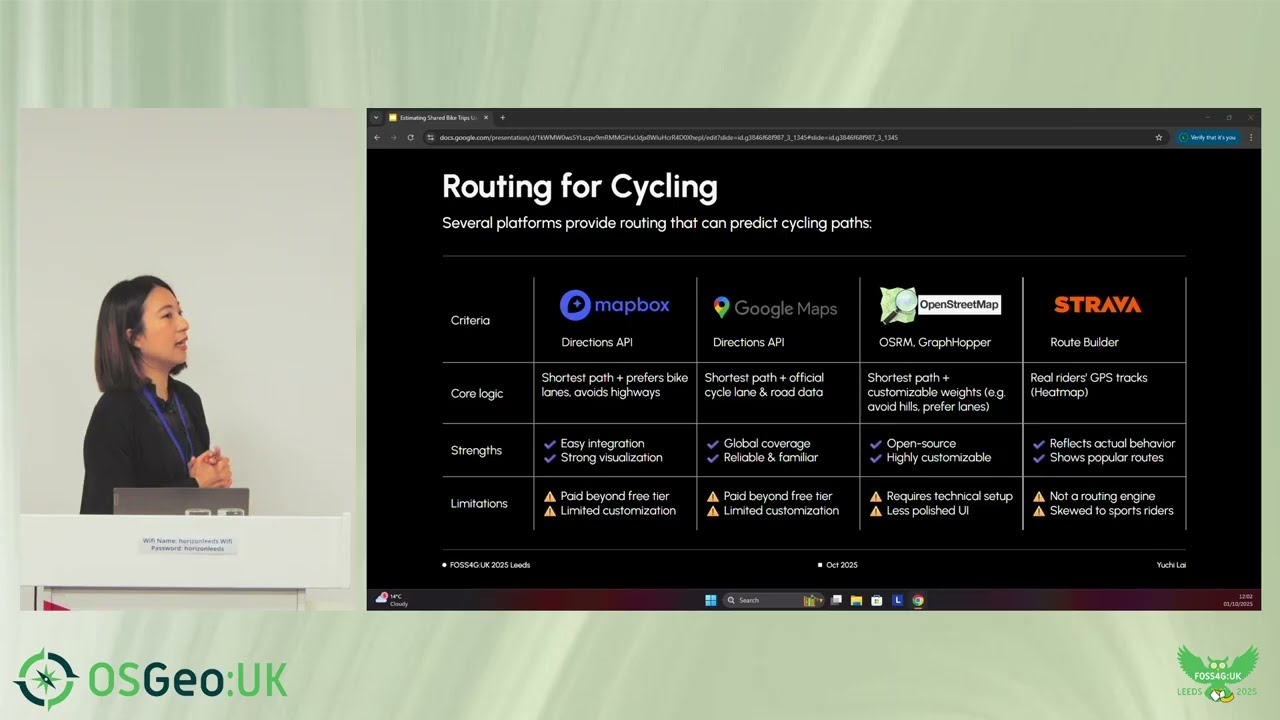Click the Strengths row label
This screenshot has width=1280, height=720.
pyautogui.click(x=476, y=451)
